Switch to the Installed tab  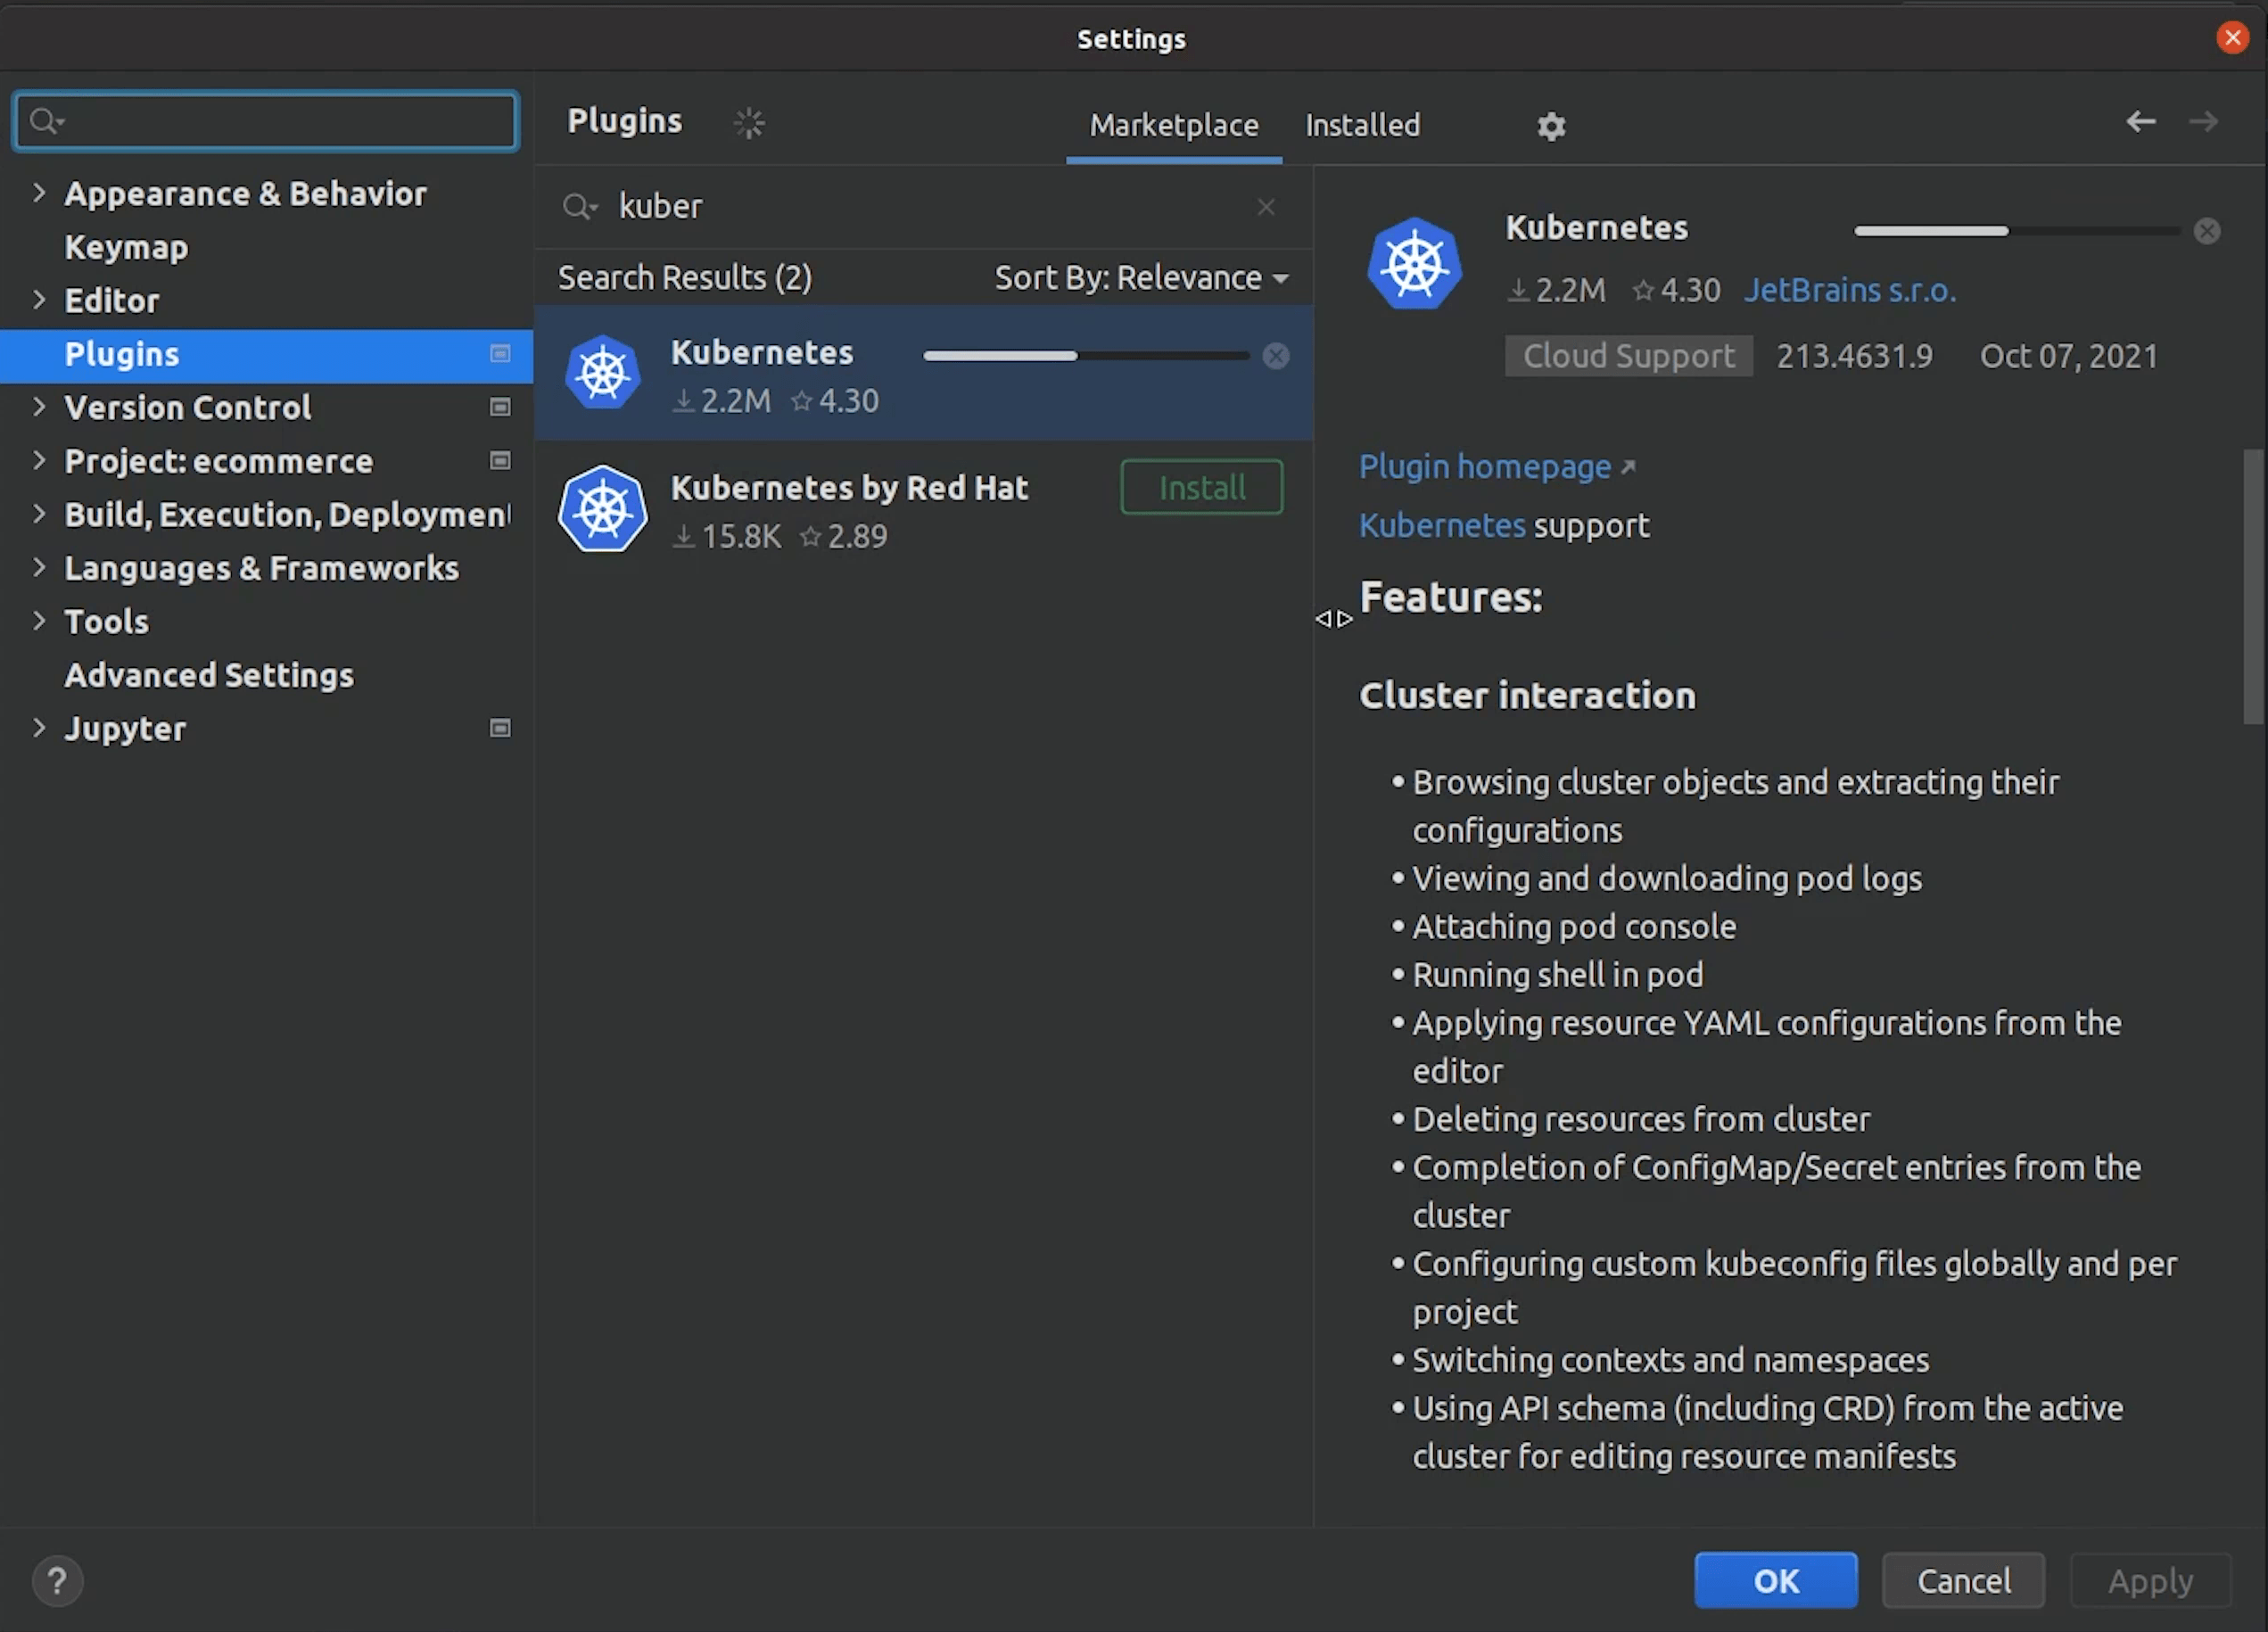pos(1362,126)
